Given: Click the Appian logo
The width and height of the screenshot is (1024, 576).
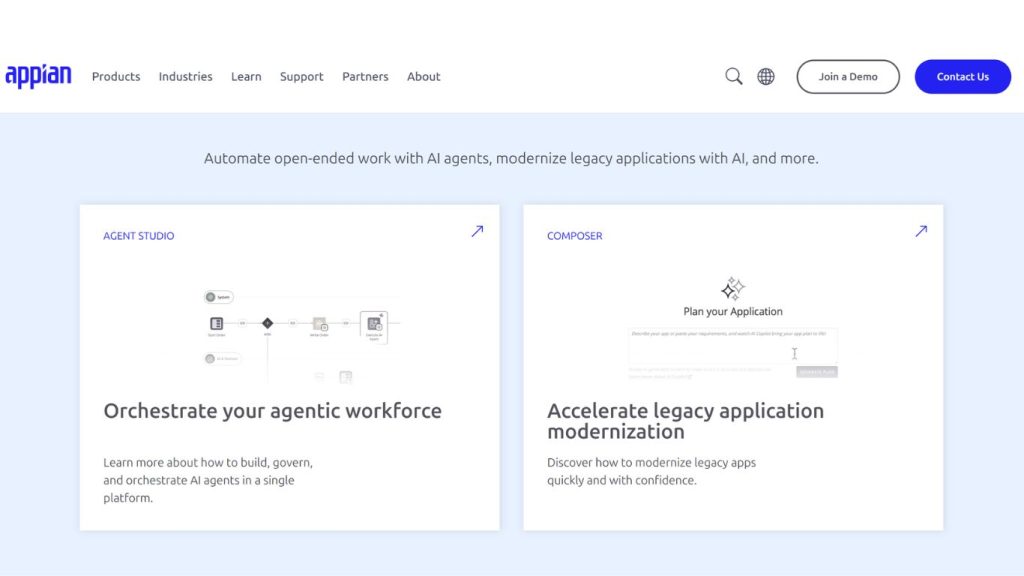Looking at the screenshot, I should [39, 75].
